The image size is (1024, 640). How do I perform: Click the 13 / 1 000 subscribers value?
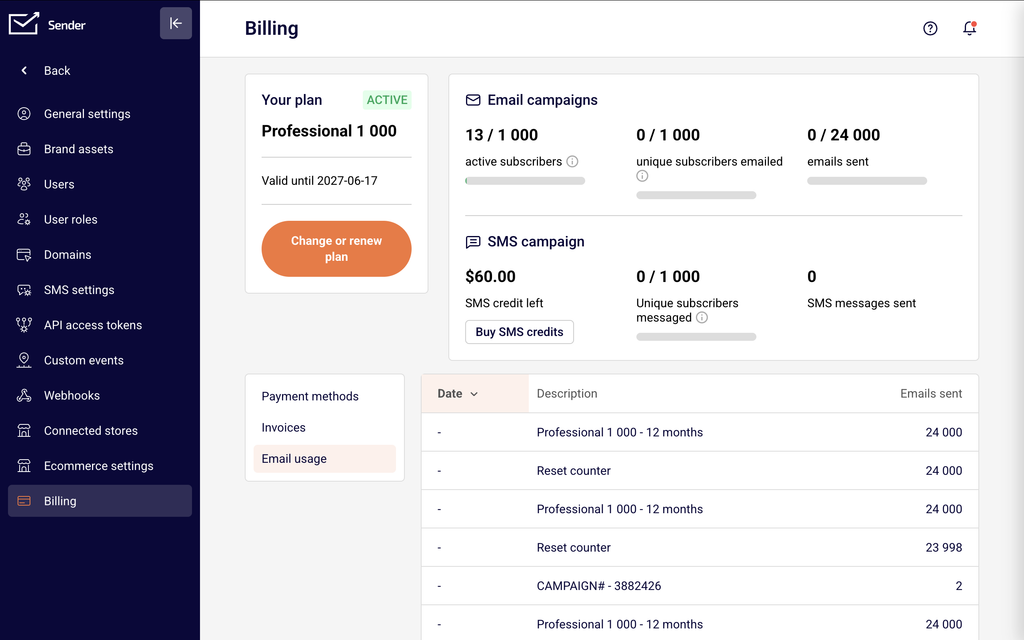click(502, 135)
